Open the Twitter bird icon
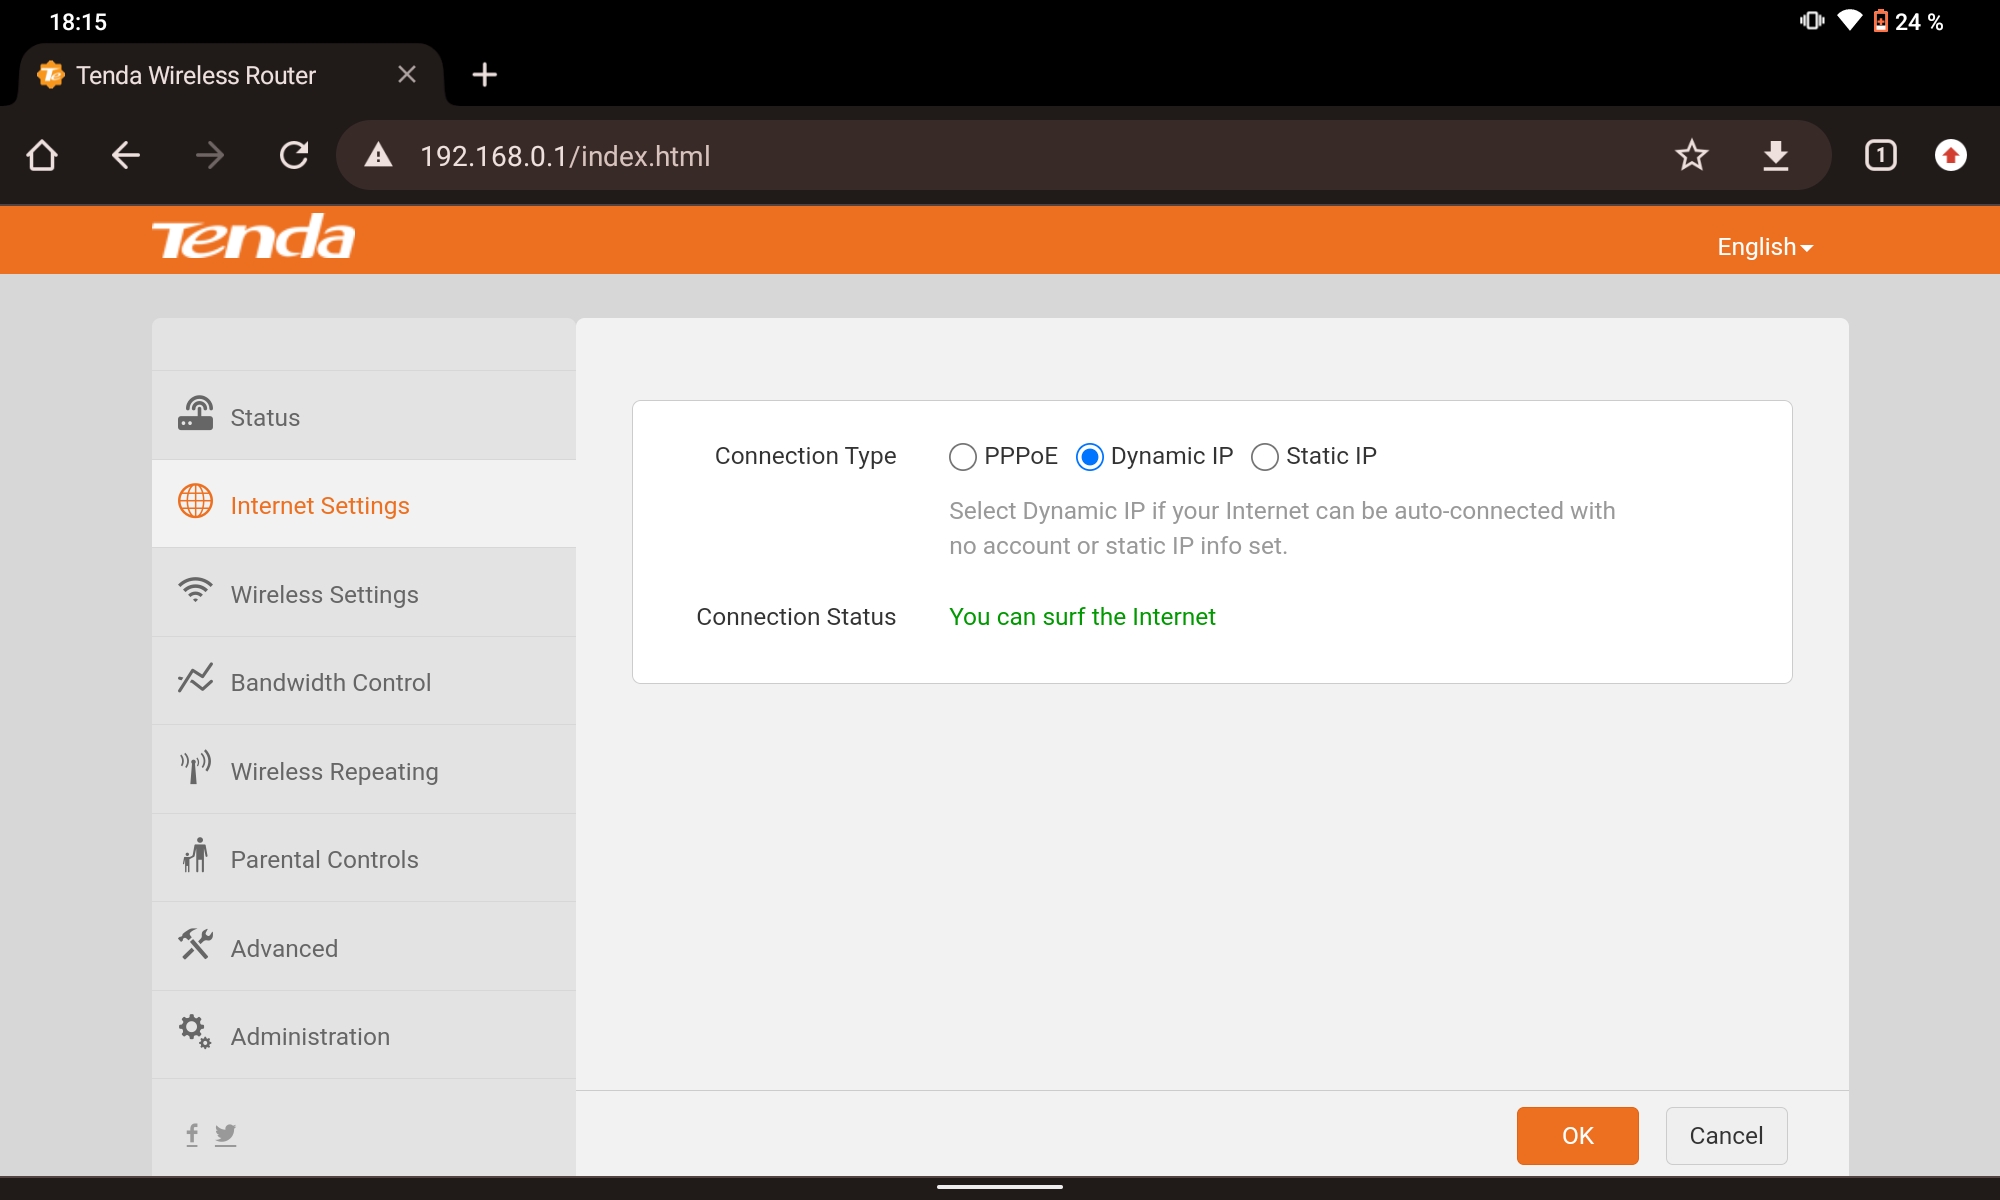 pos(226,1134)
